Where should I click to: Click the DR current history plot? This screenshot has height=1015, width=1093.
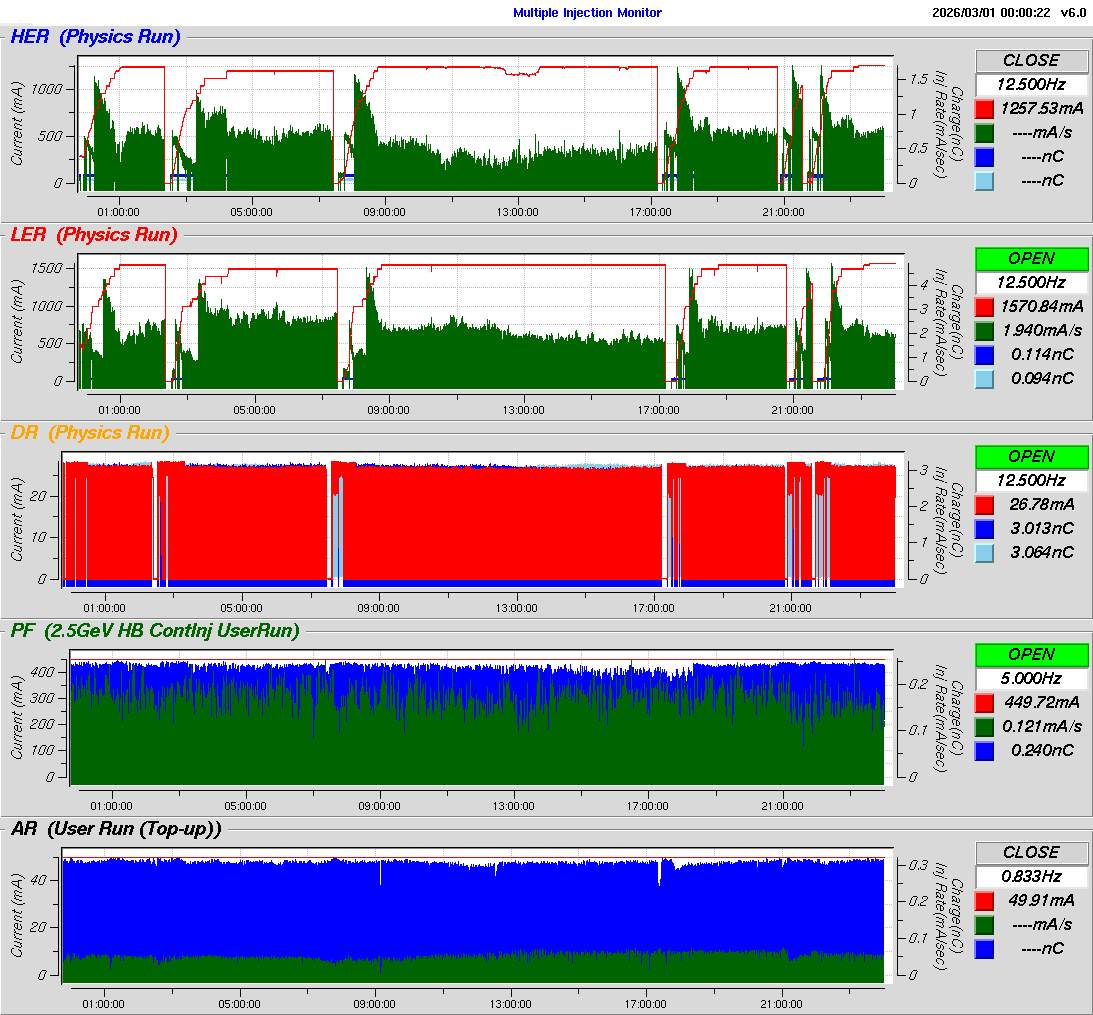[483, 519]
